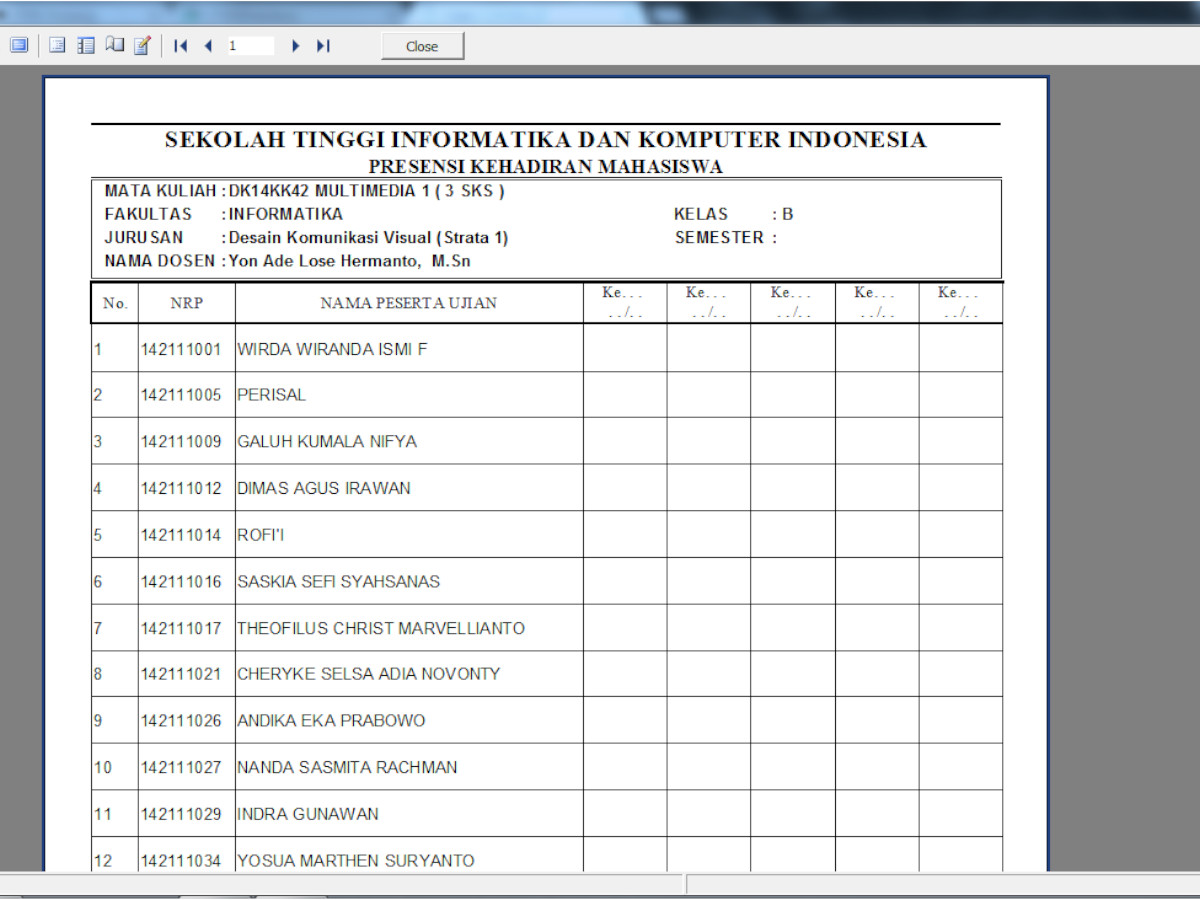The image size is (1200, 900).
Task: Click the page number input field
Action: click(249, 46)
